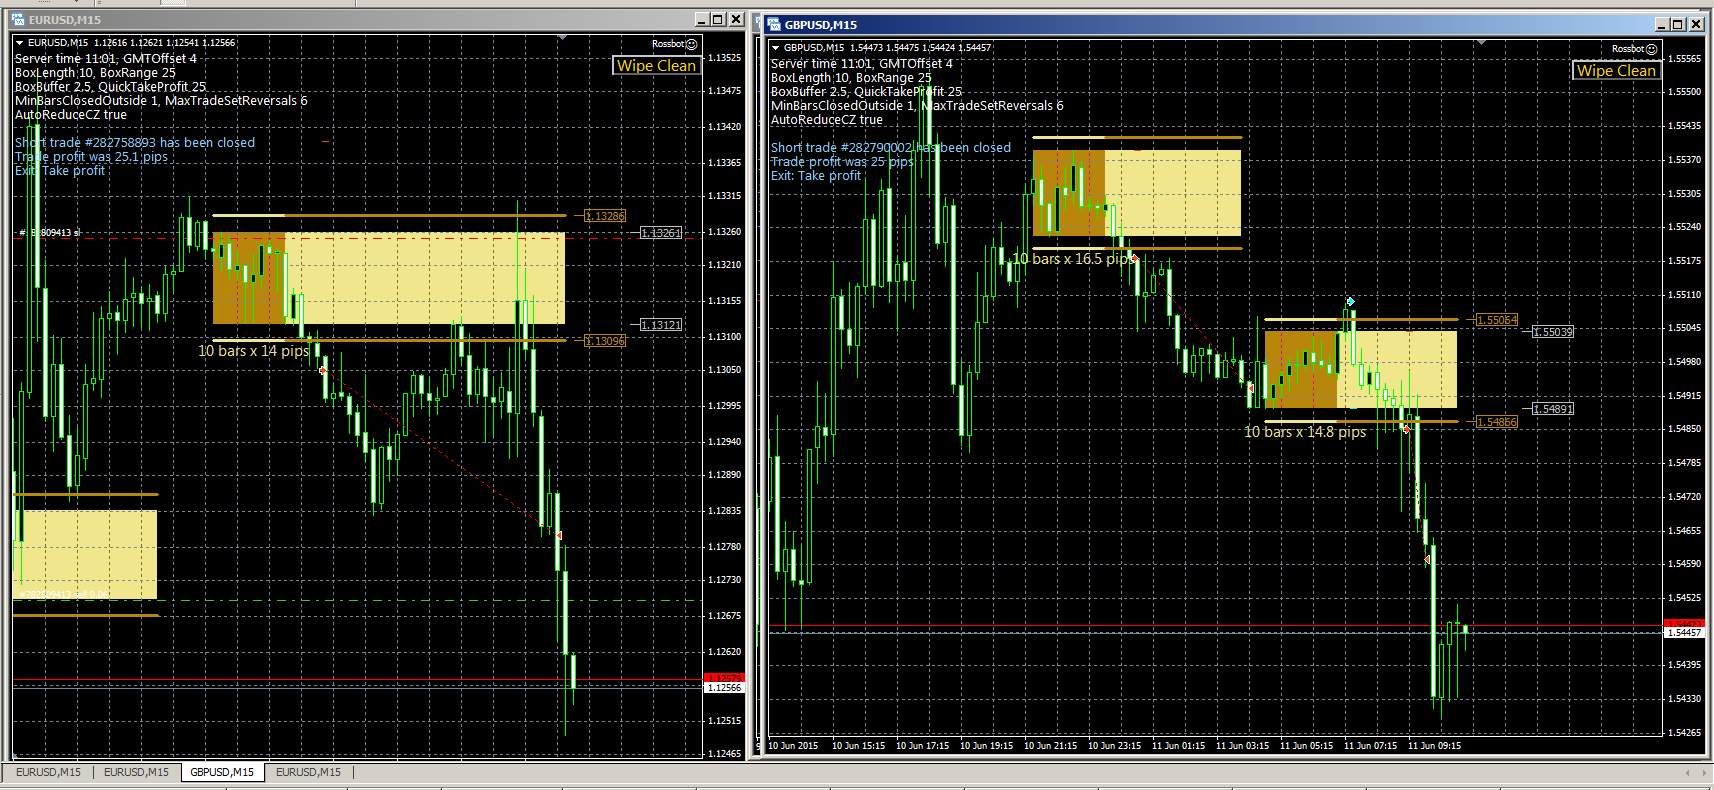This screenshot has width=1714, height=790.
Task: Select the 1.54866 price label on GBPUSD chart
Action: (1497, 422)
